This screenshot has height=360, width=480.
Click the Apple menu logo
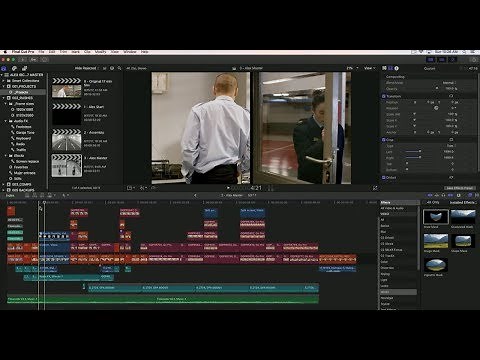pyautogui.click(x=5, y=52)
